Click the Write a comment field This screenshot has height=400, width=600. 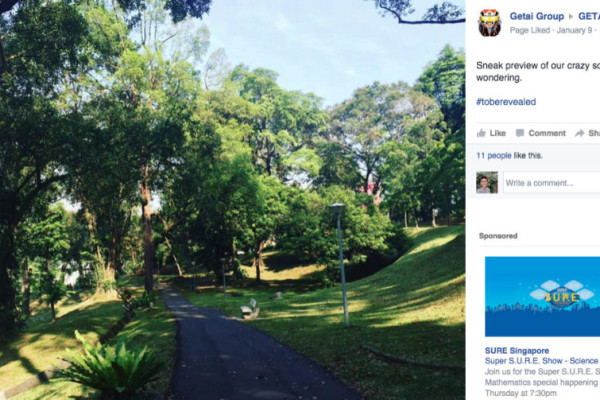[x=552, y=183]
